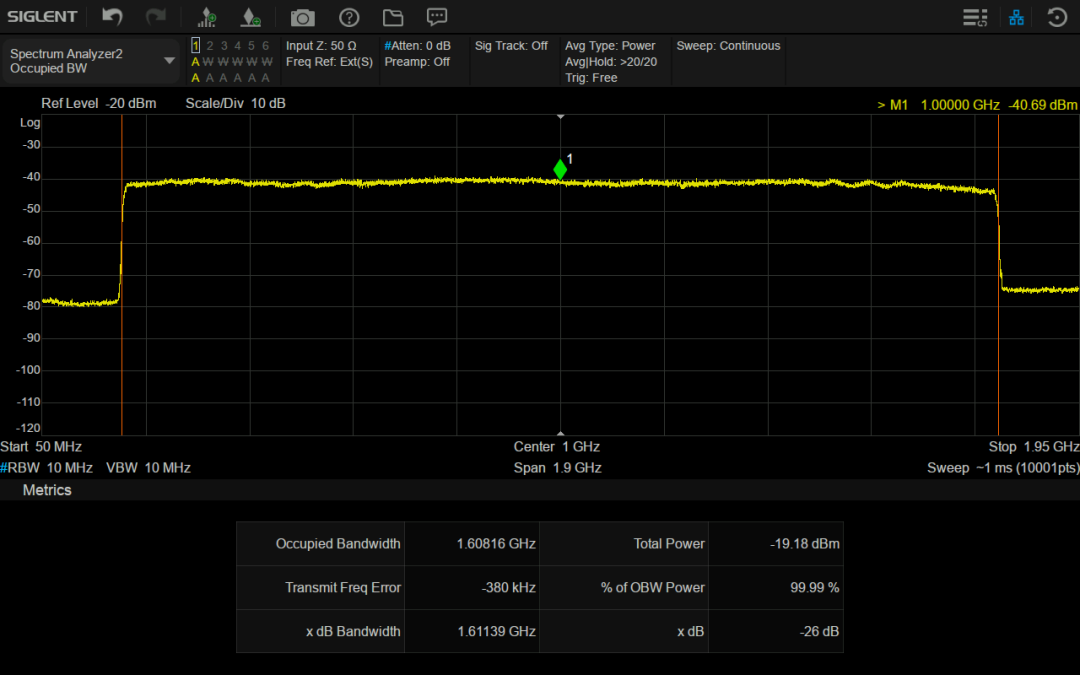The height and width of the screenshot is (675, 1080).
Task: Open the Sweep: Continuous setting
Action: click(728, 46)
